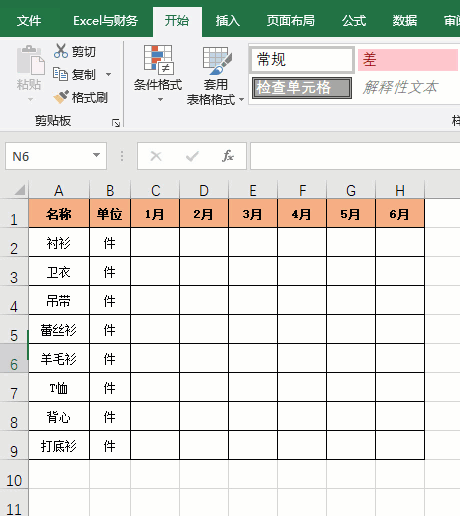Select column E header
Image resolution: width=460 pixels, height=516 pixels.
[x=253, y=190]
